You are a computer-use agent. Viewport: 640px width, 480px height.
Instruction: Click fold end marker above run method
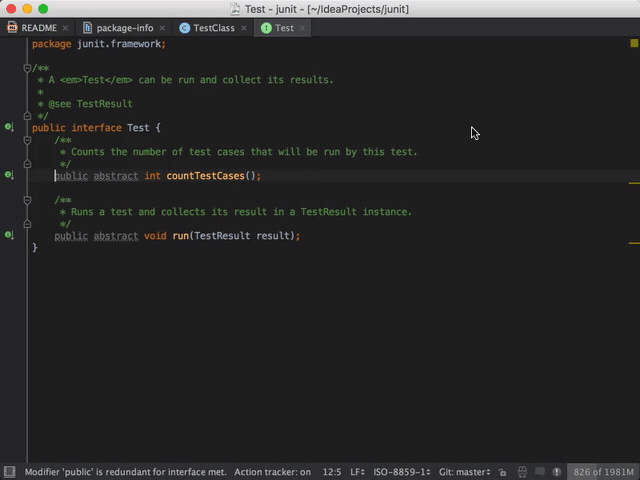(x=27, y=224)
